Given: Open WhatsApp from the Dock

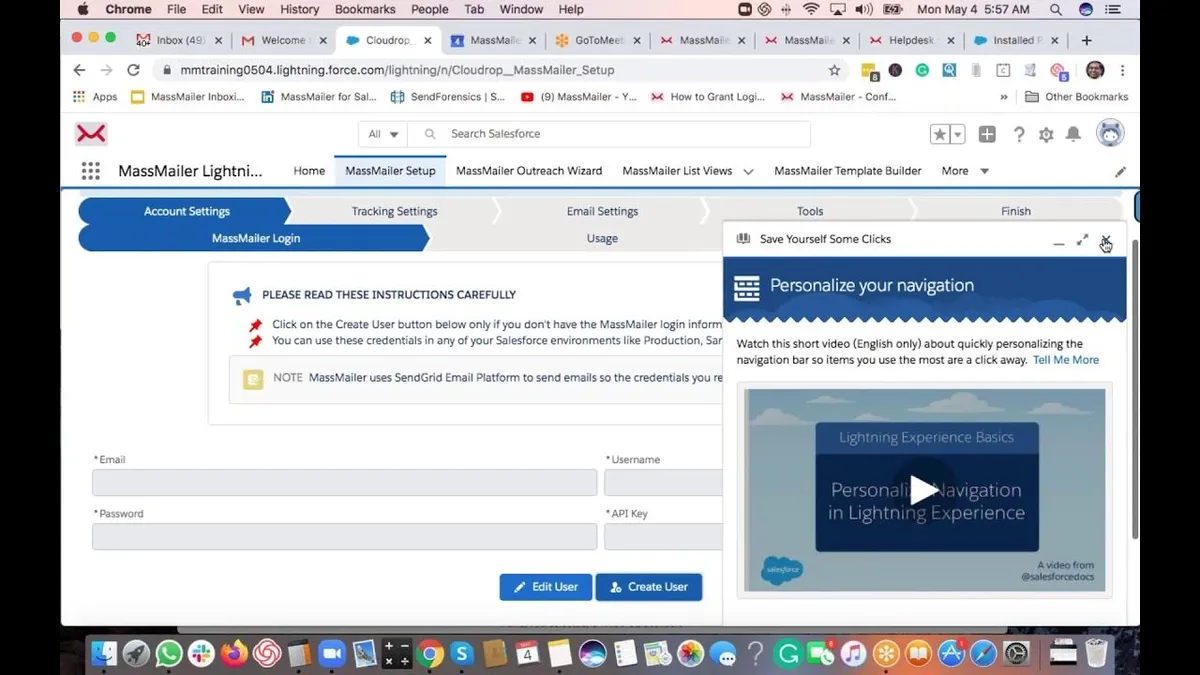Looking at the screenshot, I should pos(169,654).
